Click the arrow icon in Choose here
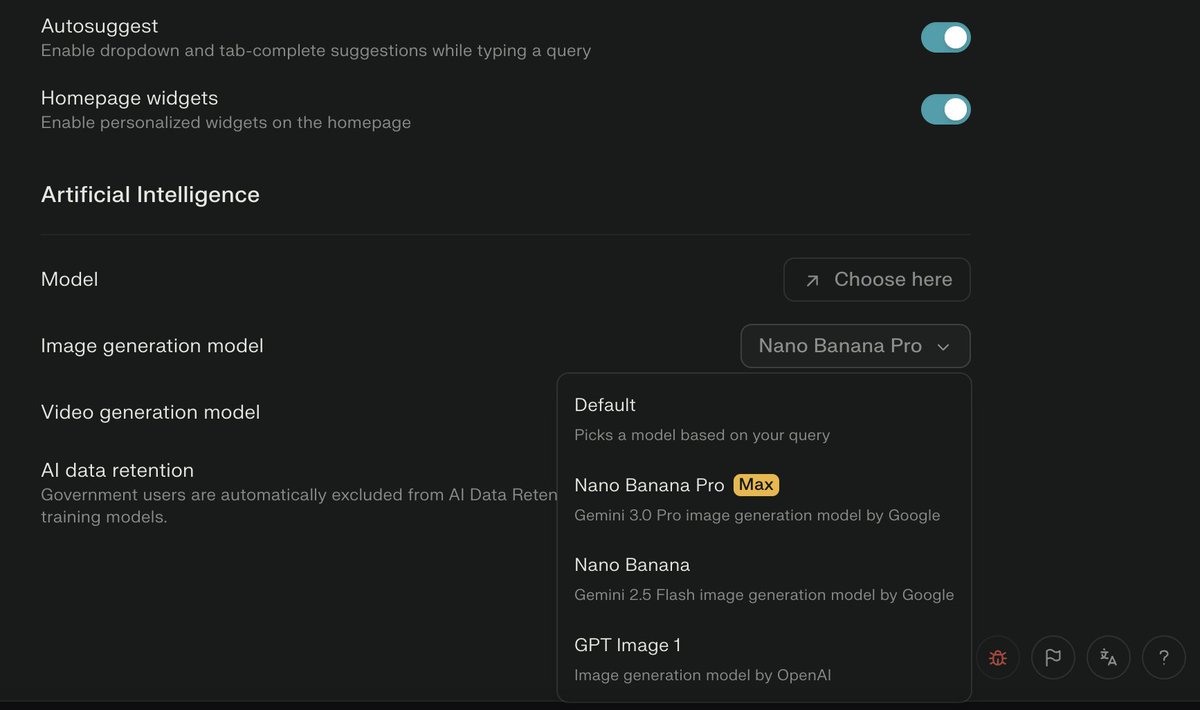The height and width of the screenshot is (710, 1200). click(812, 281)
